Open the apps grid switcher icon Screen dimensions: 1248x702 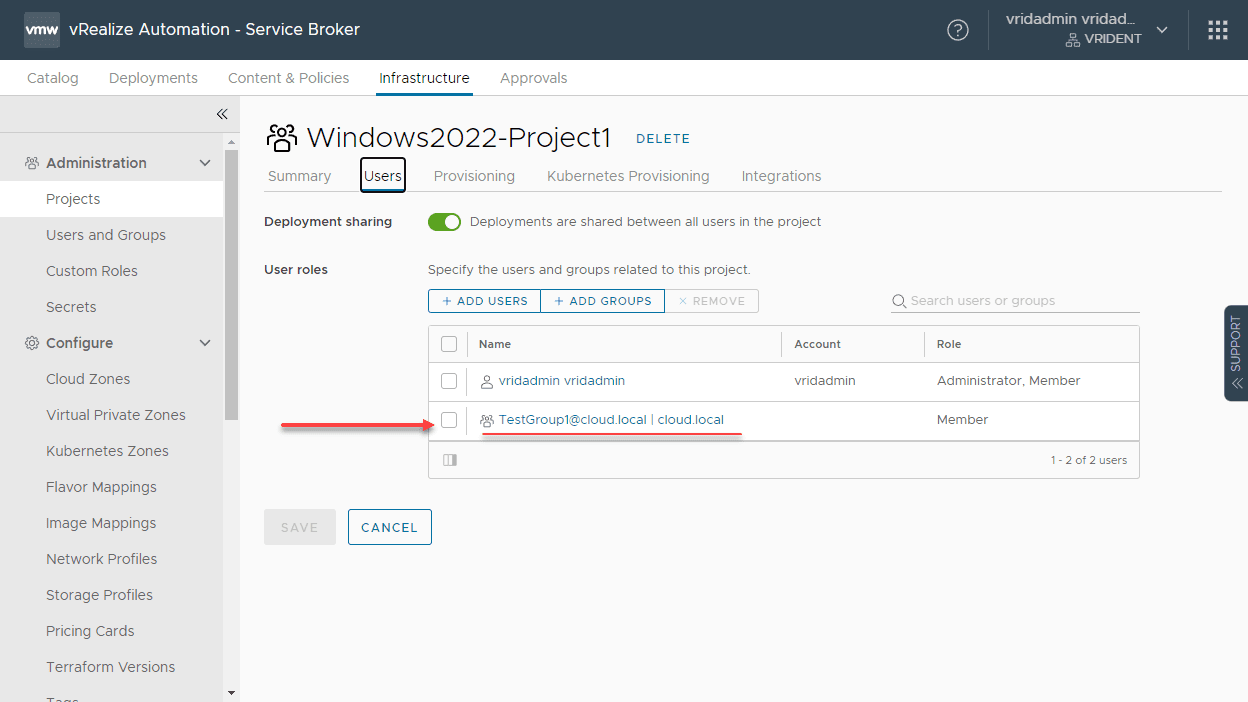[x=1218, y=30]
